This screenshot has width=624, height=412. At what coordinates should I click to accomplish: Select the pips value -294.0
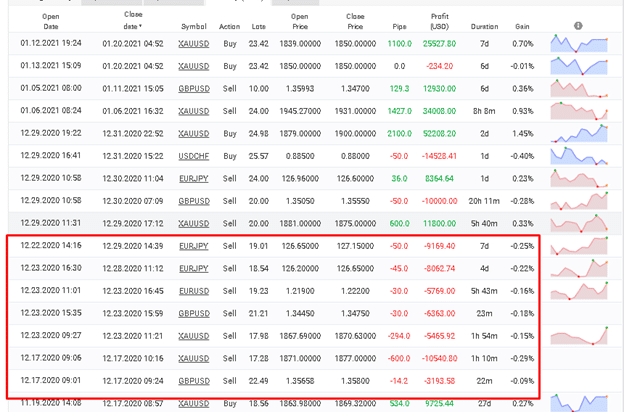click(x=399, y=336)
